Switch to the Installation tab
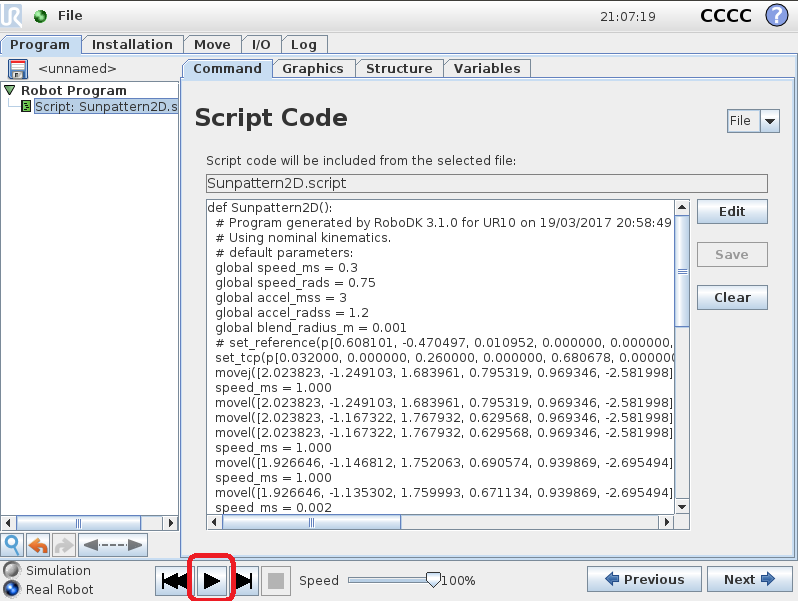Screen dimensions: 798x601 click(132, 44)
